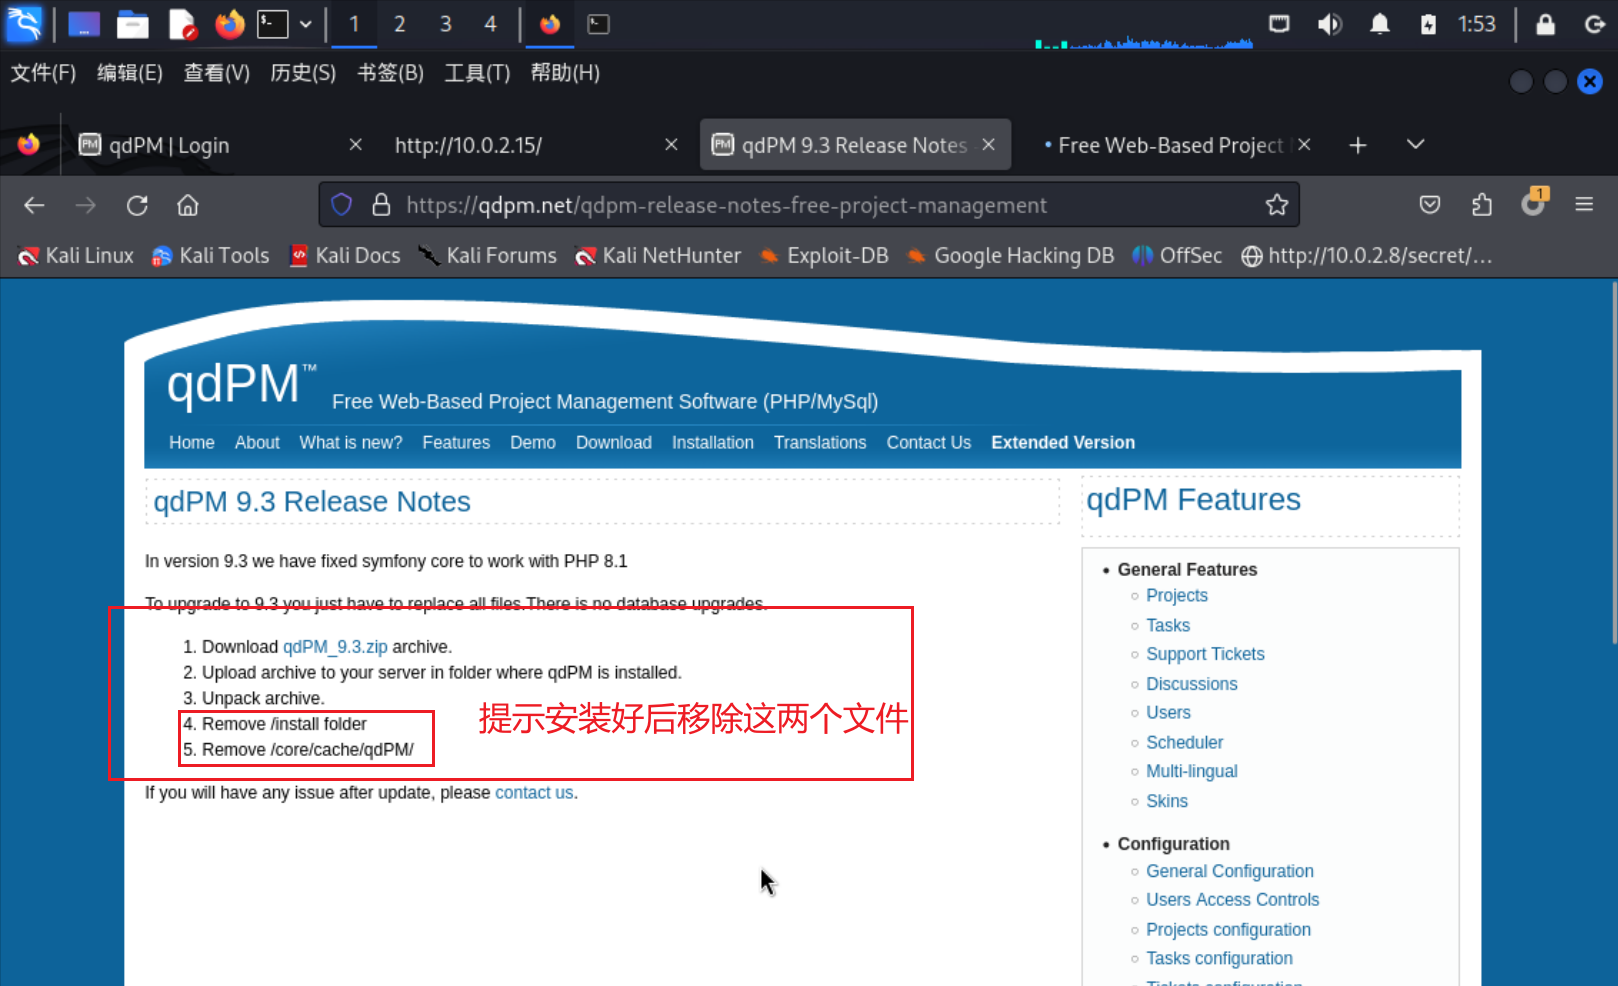Select the running terminal window in the taskbar
The width and height of the screenshot is (1618, 986).
click(x=598, y=24)
